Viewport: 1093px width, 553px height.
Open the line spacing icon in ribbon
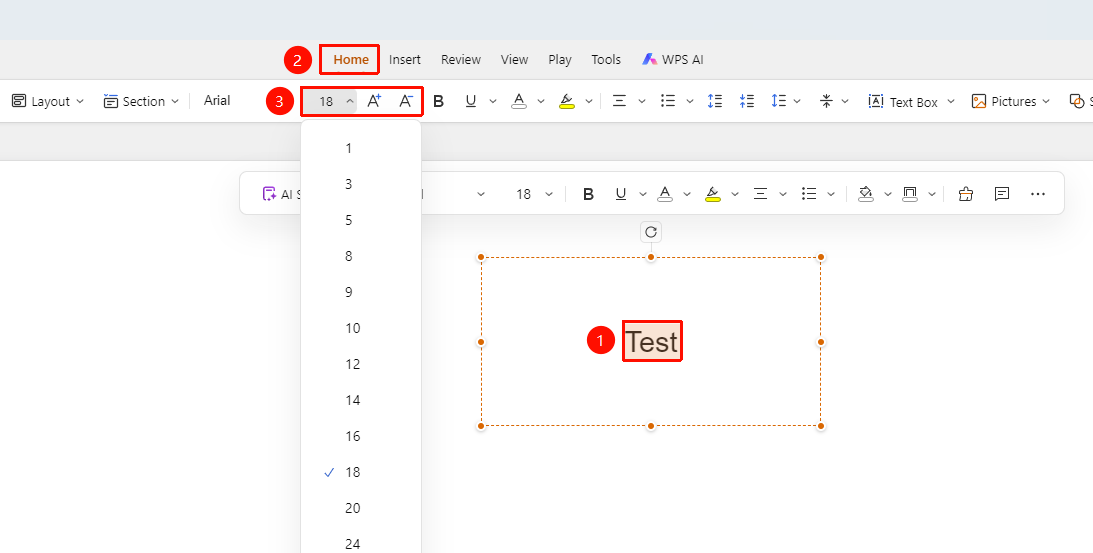point(779,101)
